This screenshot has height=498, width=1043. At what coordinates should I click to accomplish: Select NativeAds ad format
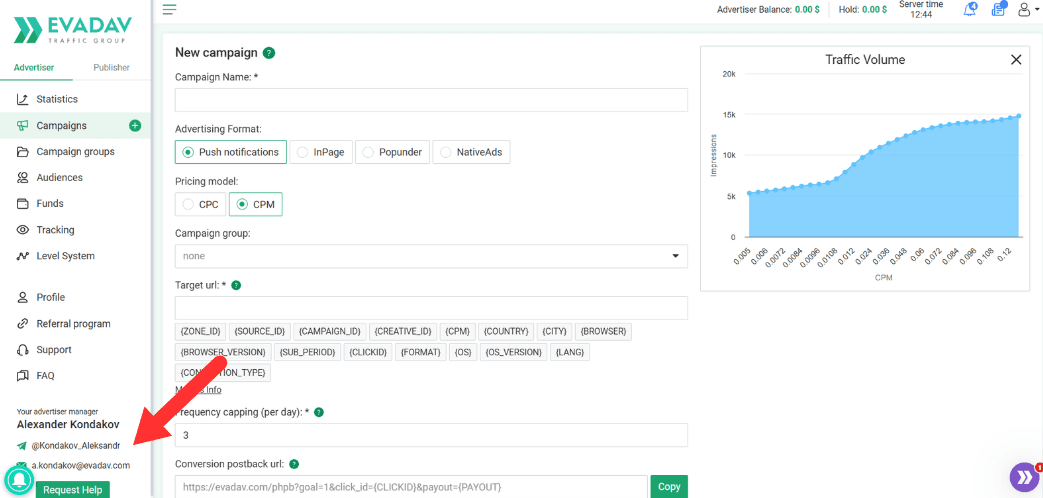pyautogui.click(x=472, y=152)
